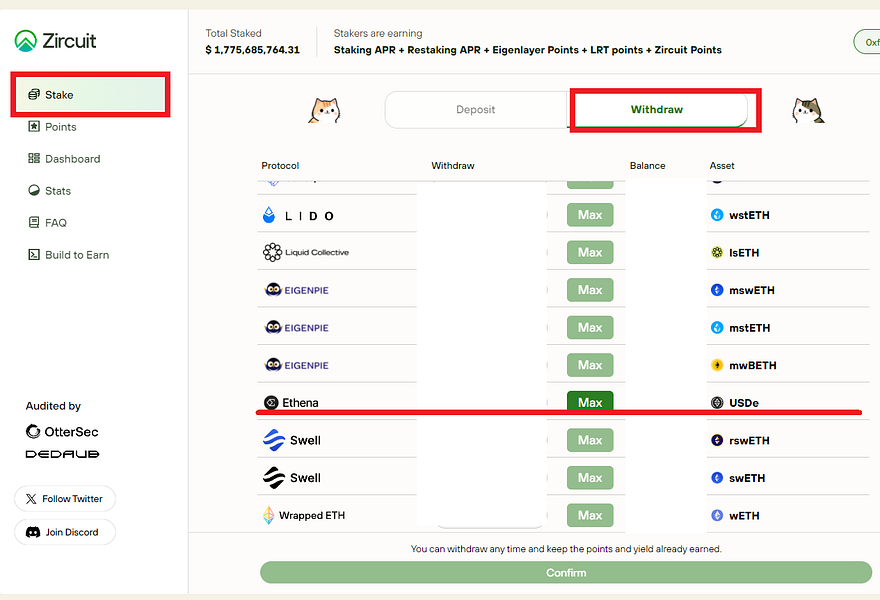Click Max for Wrapped ETH
880x600 pixels.
coord(590,515)
